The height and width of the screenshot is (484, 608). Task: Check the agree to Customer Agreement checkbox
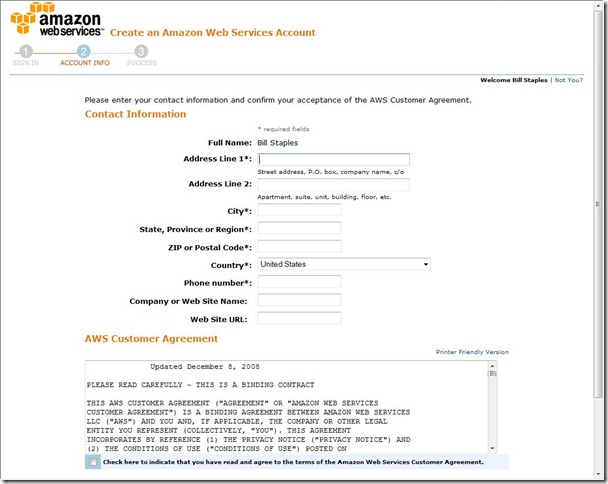point(93,462)
